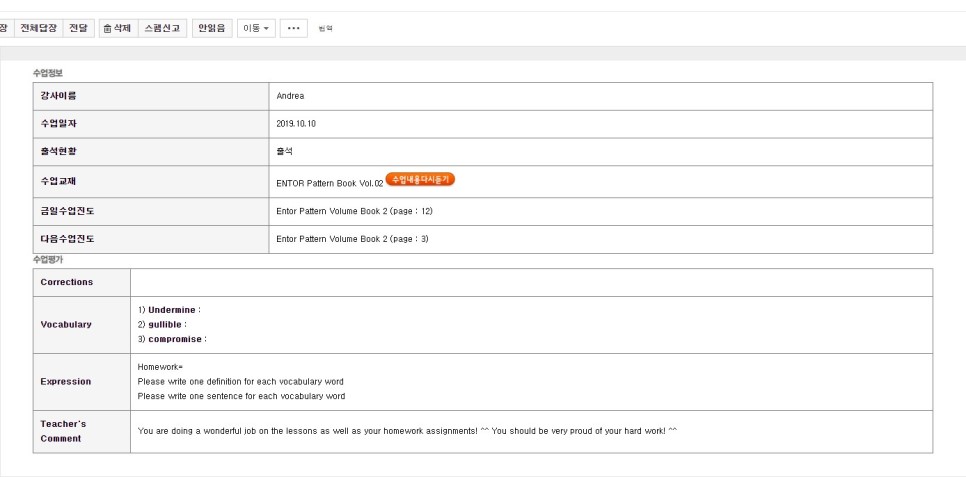
Task: Select the class date 2019.10.10
Action: pos(296,124)
